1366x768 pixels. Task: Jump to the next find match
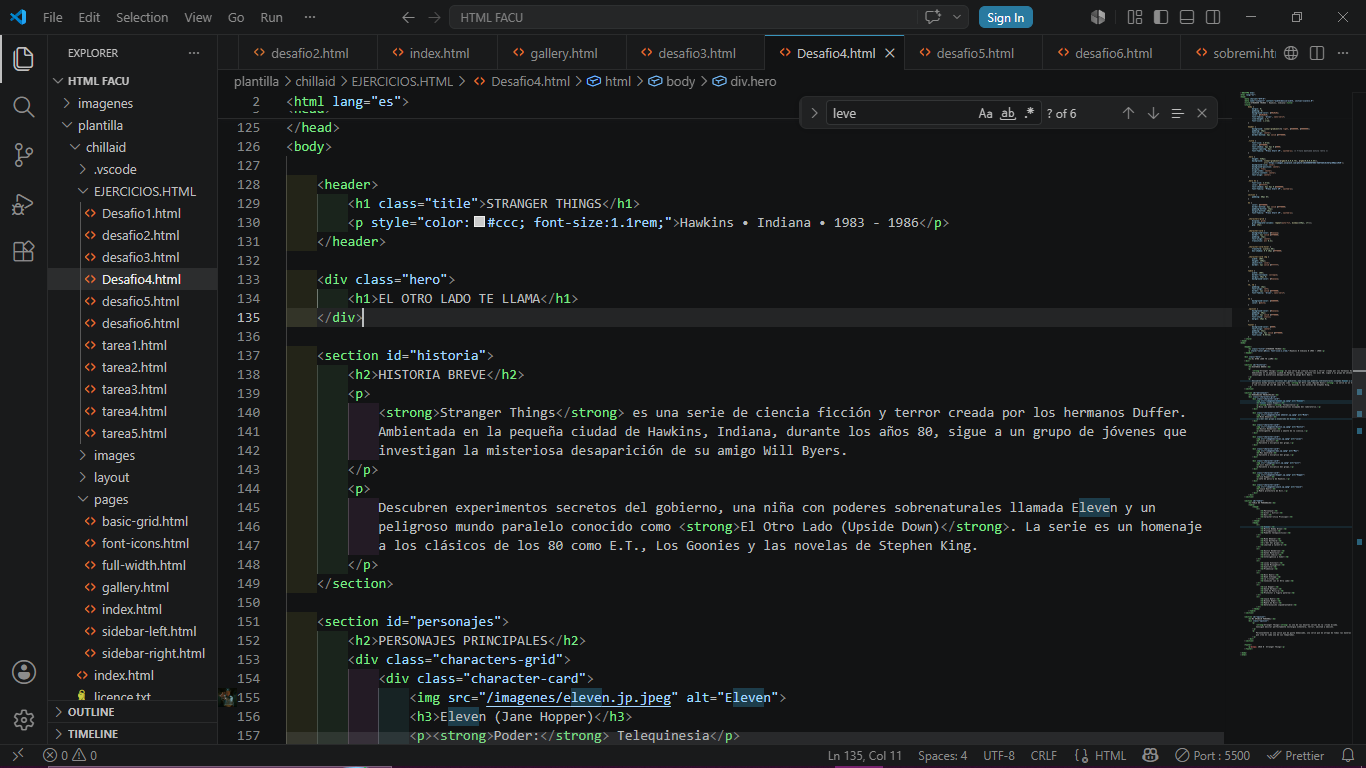pyautogui.click(x=1153, y=113)
